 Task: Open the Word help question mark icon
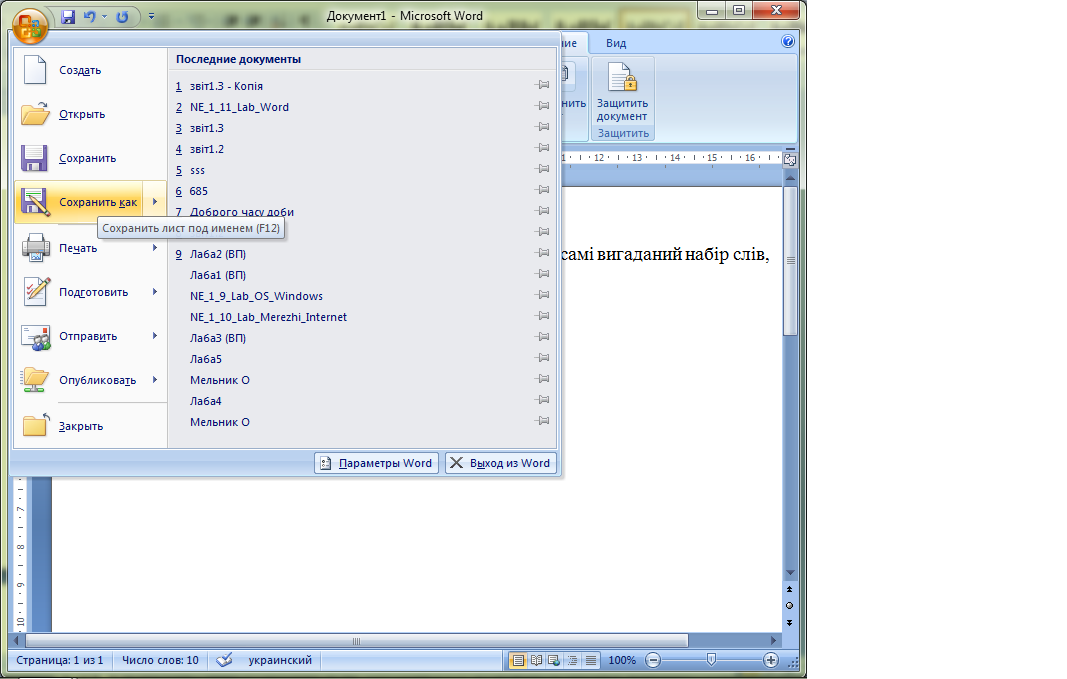tap(787, 42)
